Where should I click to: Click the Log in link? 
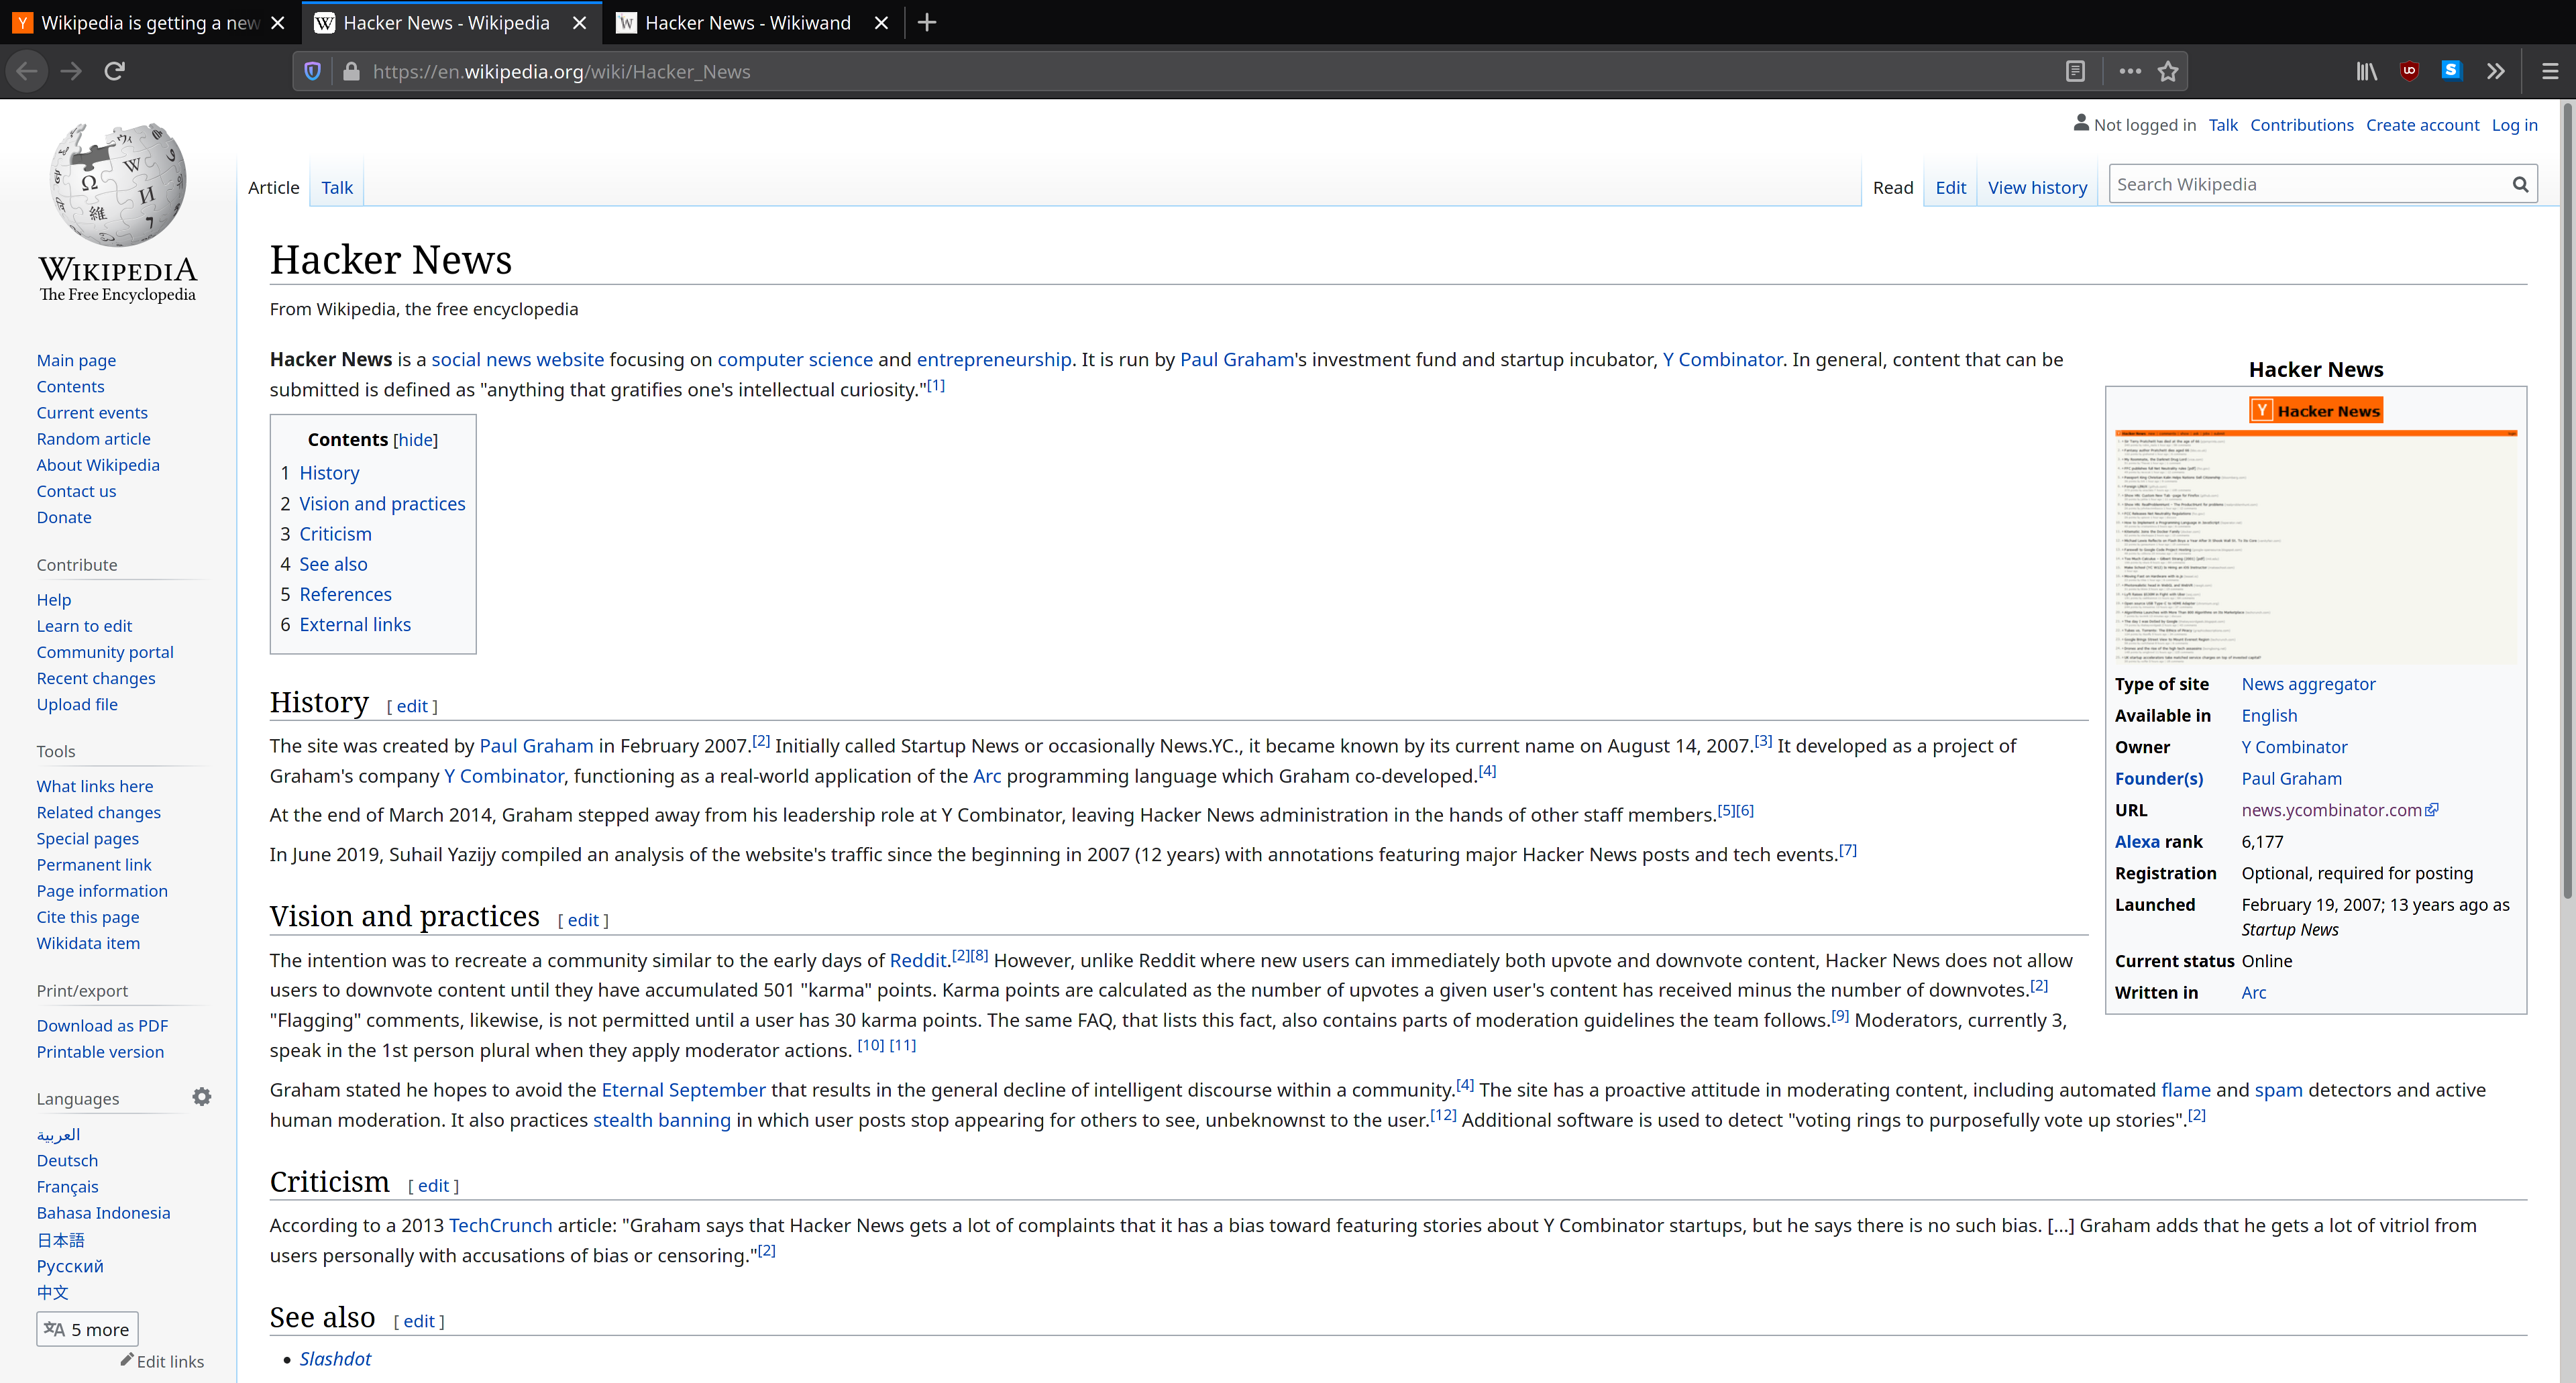2514,125
